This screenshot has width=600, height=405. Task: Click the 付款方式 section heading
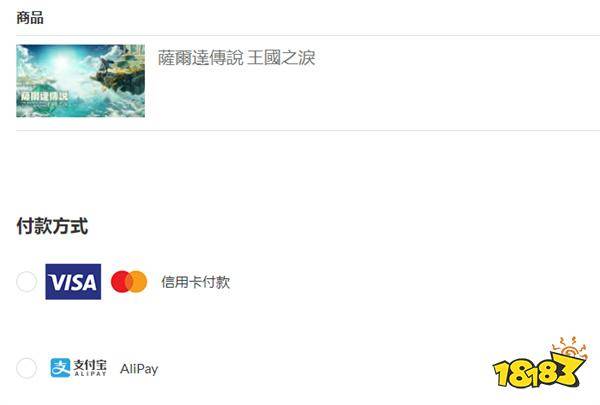point(52,226)
